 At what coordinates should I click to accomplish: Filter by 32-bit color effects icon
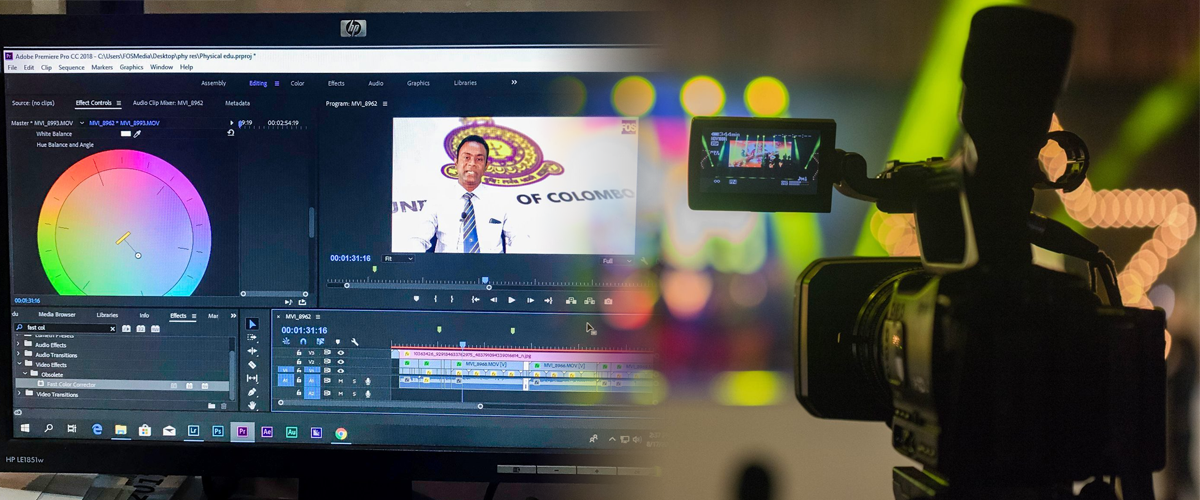pyautogui.click(x=141, y=328)
